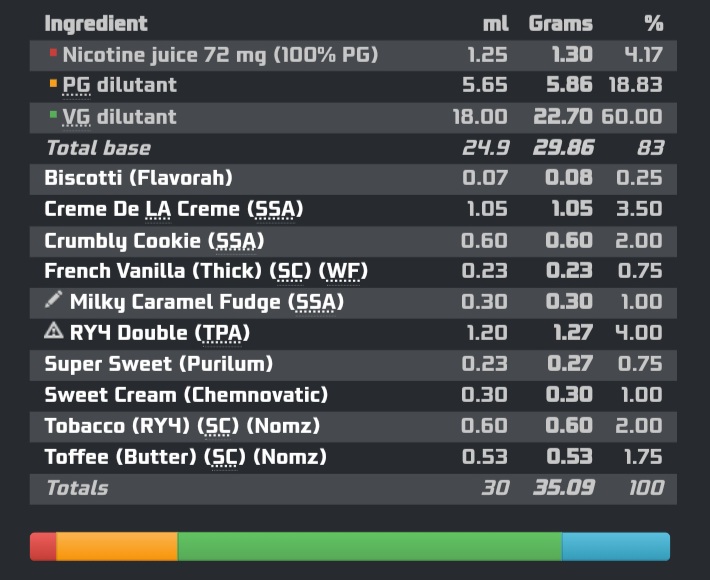Click VG dilutant grams value 22.70
Viewport: 710px width, 580px height.
(x=563, y=117)
